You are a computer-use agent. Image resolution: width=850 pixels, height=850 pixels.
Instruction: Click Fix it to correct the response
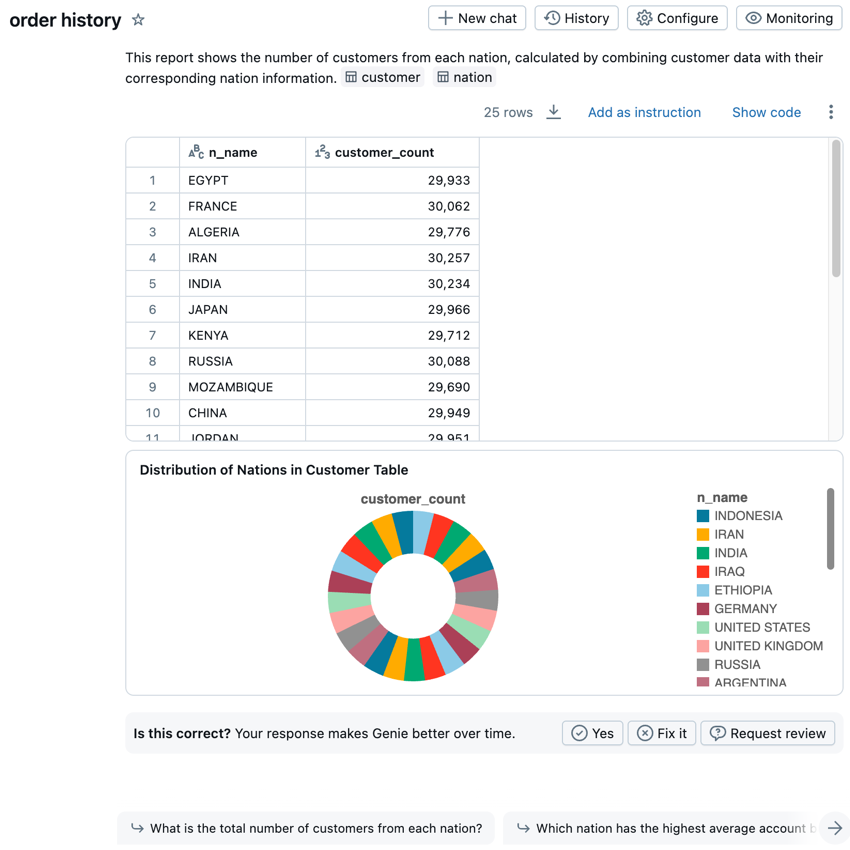(661, 733)
